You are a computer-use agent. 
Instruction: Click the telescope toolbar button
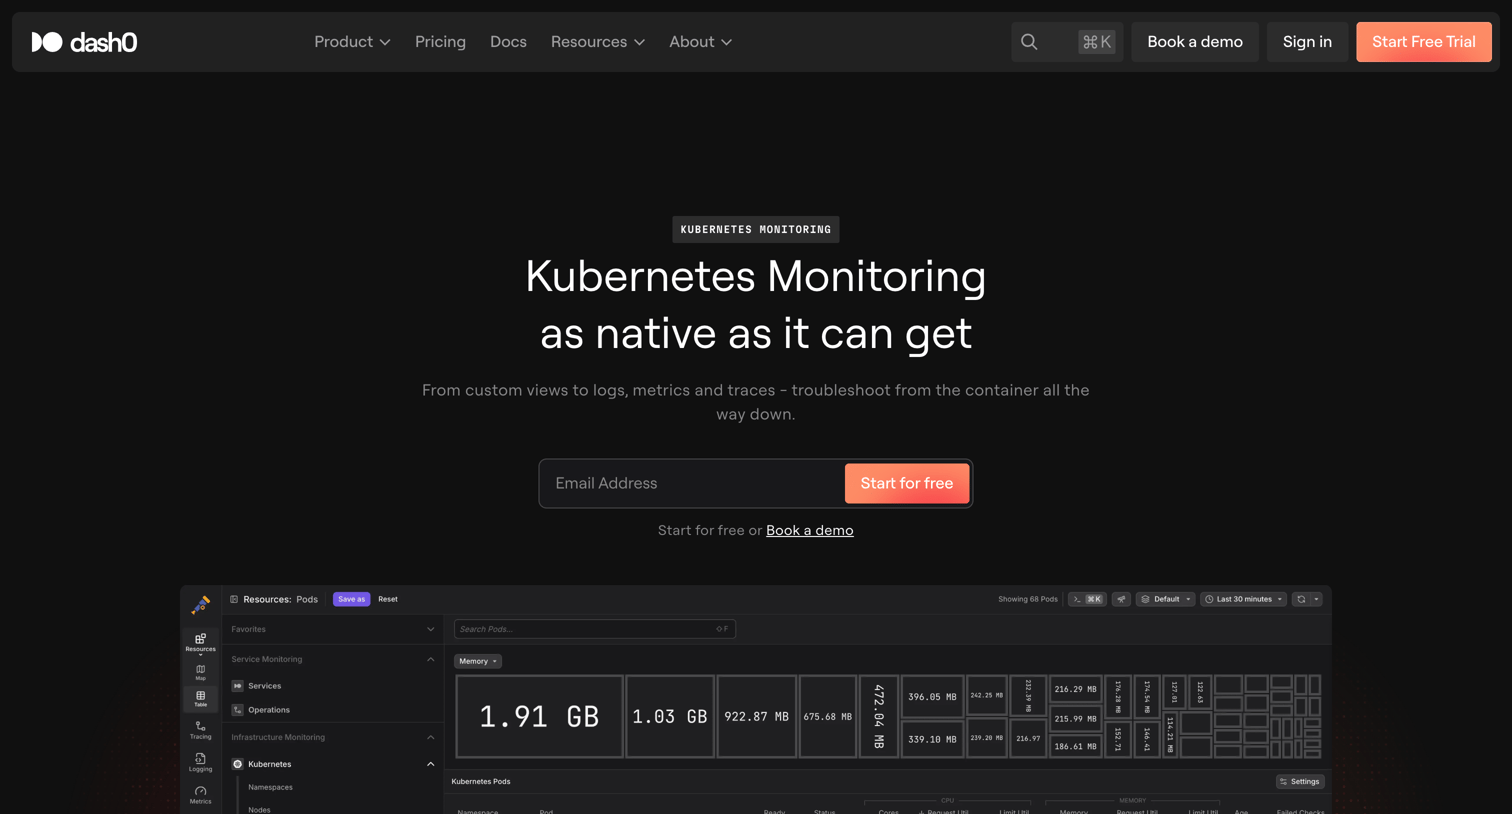click(1121, 599)
